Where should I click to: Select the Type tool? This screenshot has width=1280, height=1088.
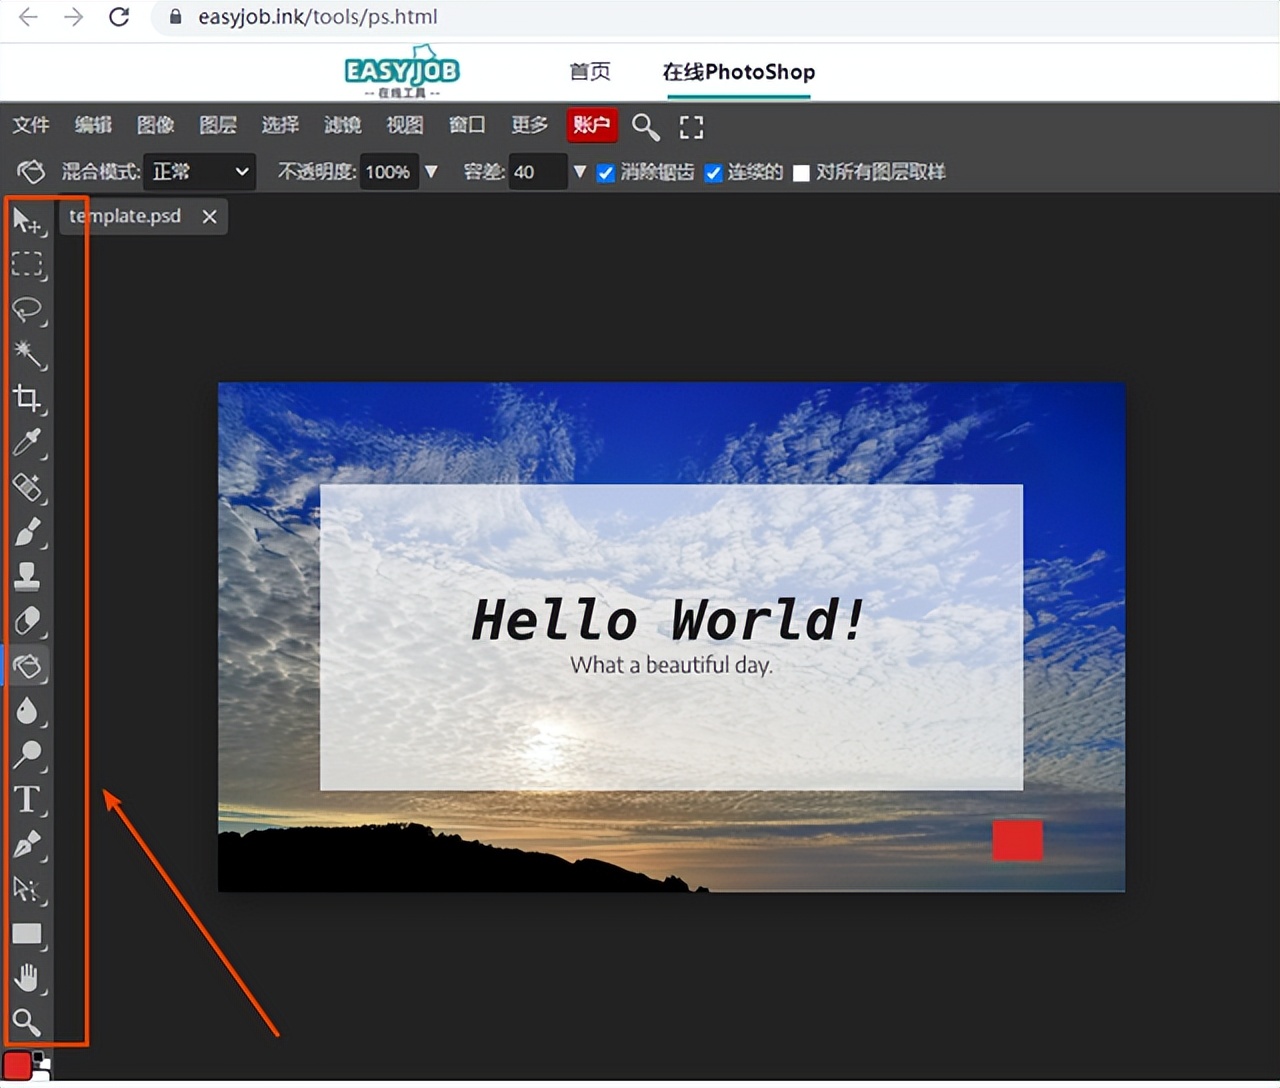27,799
